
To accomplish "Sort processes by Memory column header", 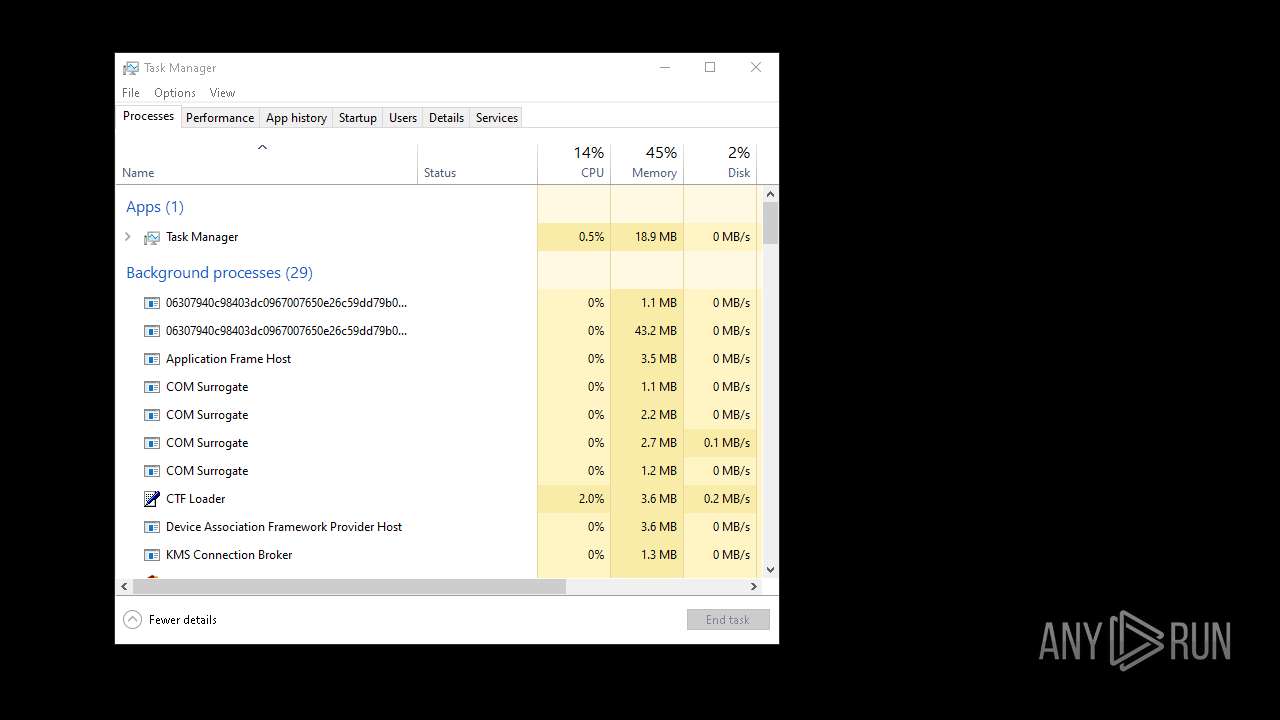I will coord(647,164).
